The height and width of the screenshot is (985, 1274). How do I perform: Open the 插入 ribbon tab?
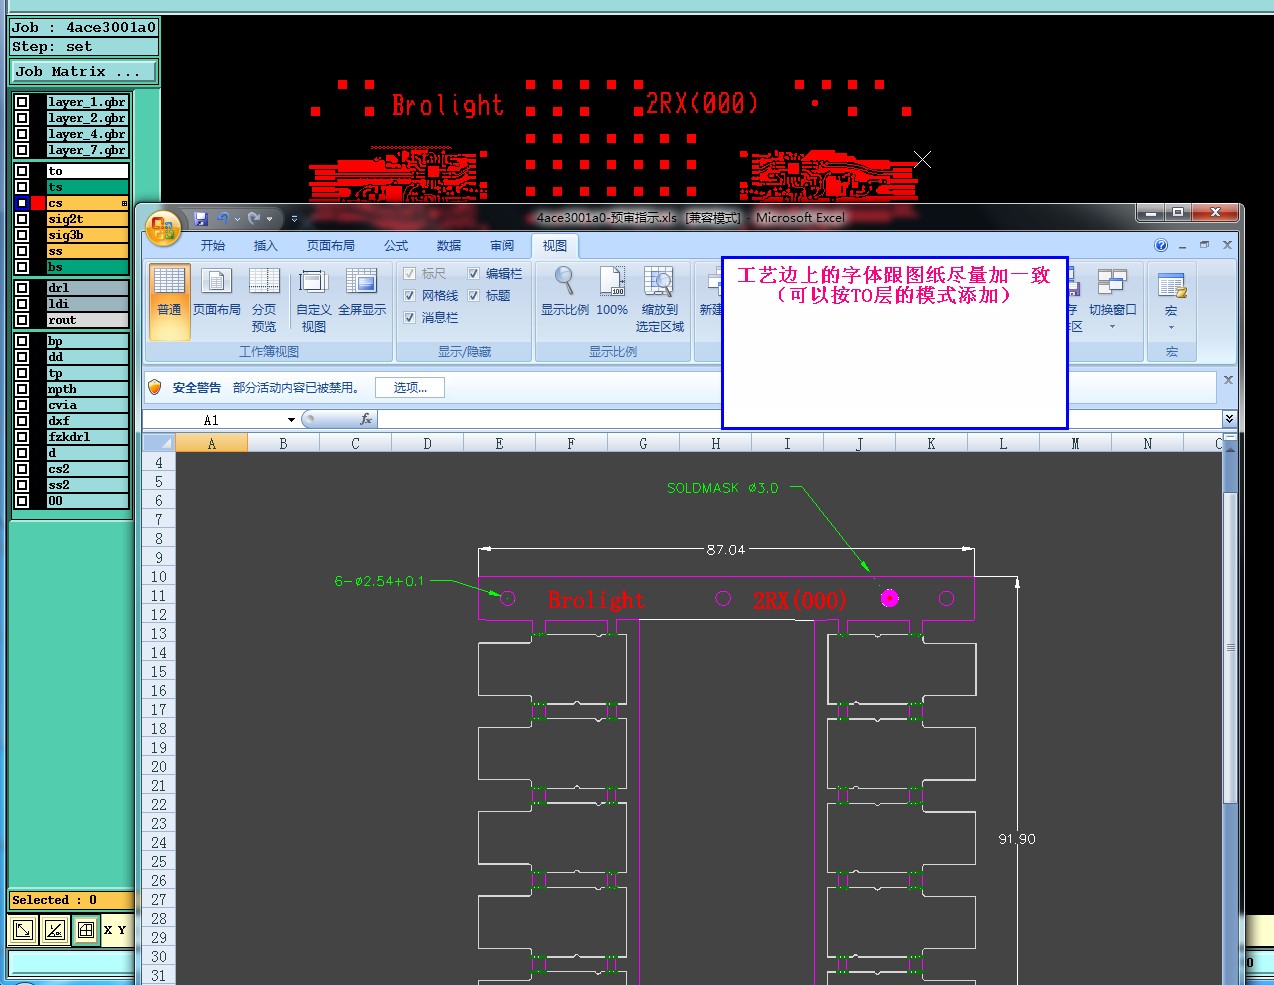click(265, 246)
